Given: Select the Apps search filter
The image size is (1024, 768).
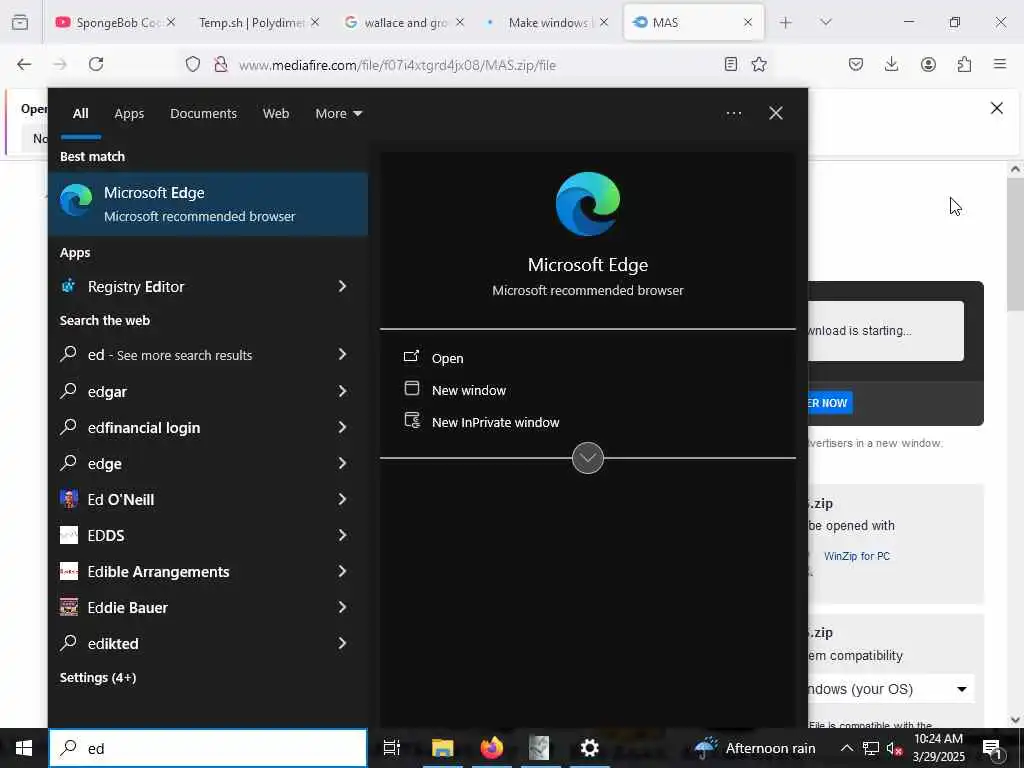Looking at the screenshot, I should pyautogui.click(x=129, y=114).
